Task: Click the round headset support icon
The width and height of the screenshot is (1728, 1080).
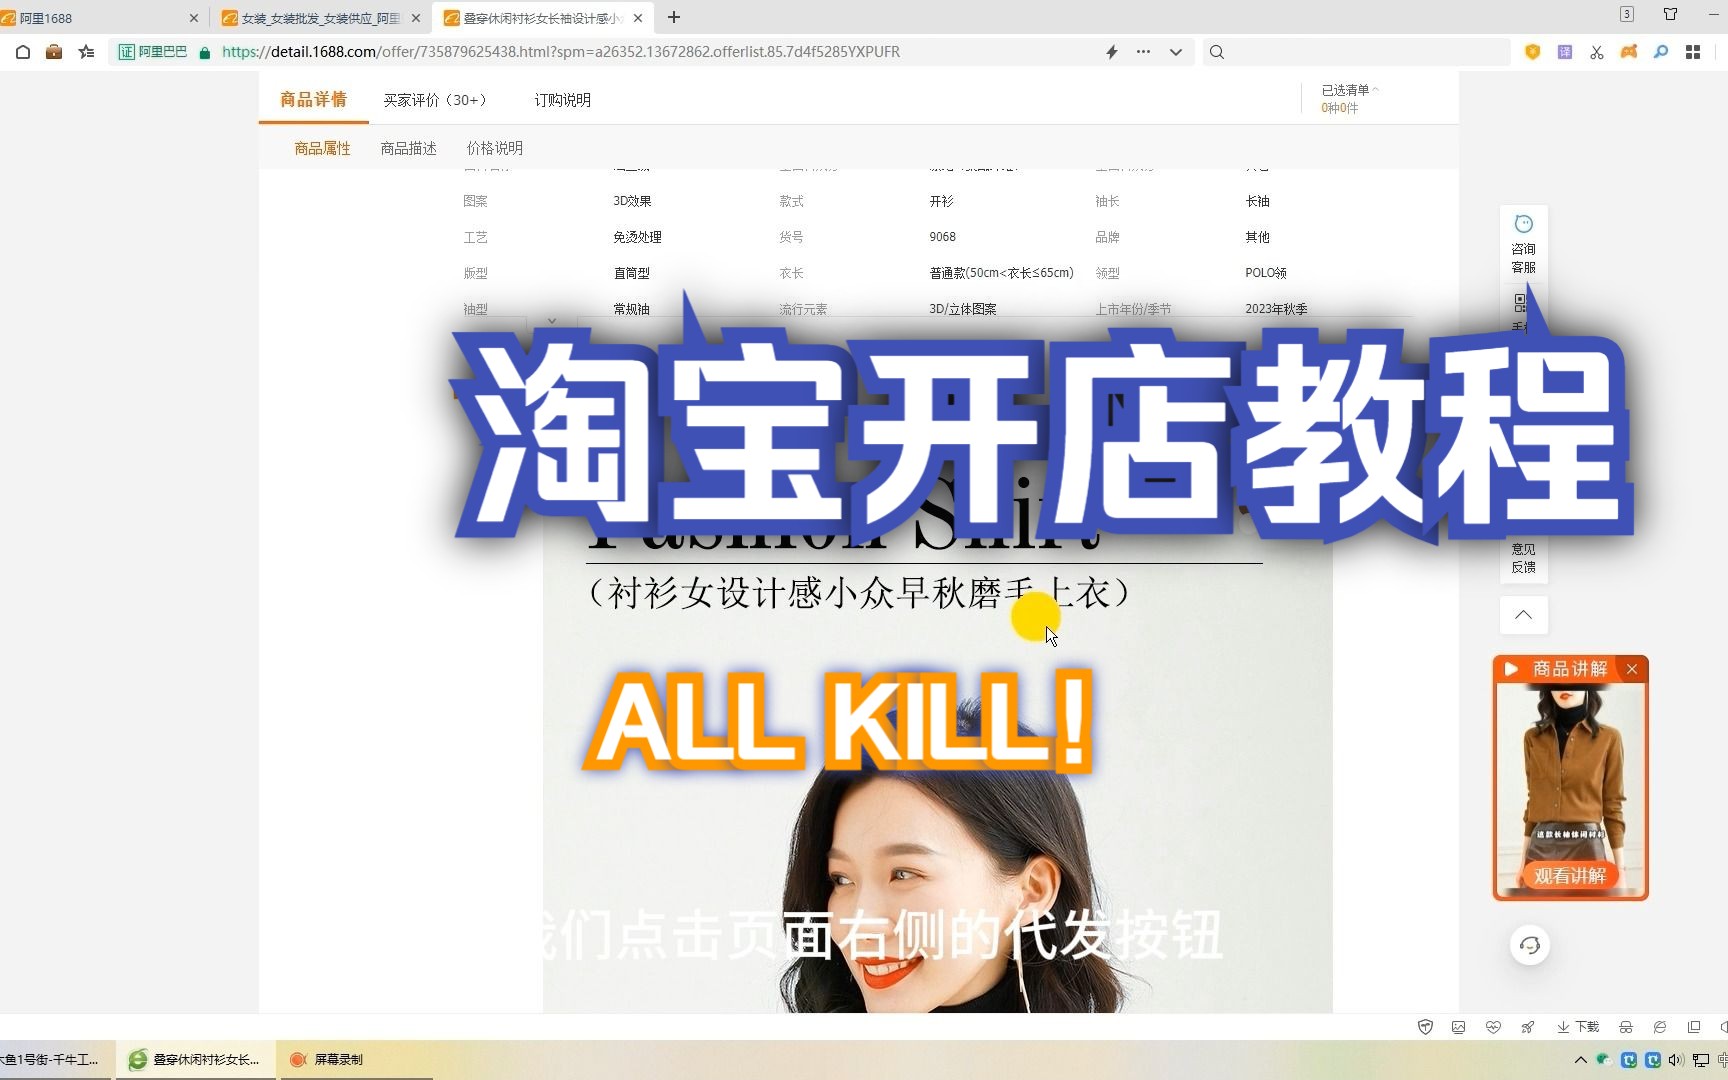Action: tap(1529, 945)
